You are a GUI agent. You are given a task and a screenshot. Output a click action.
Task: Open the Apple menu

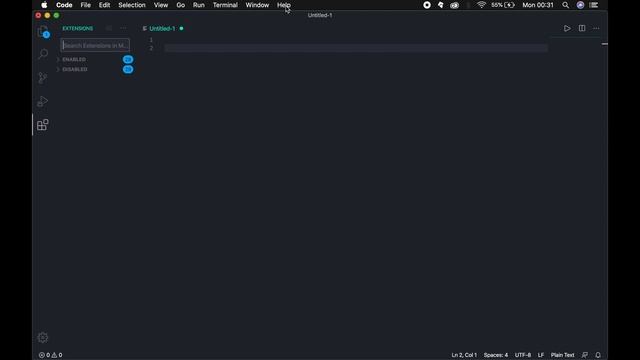tap(44, 5)
